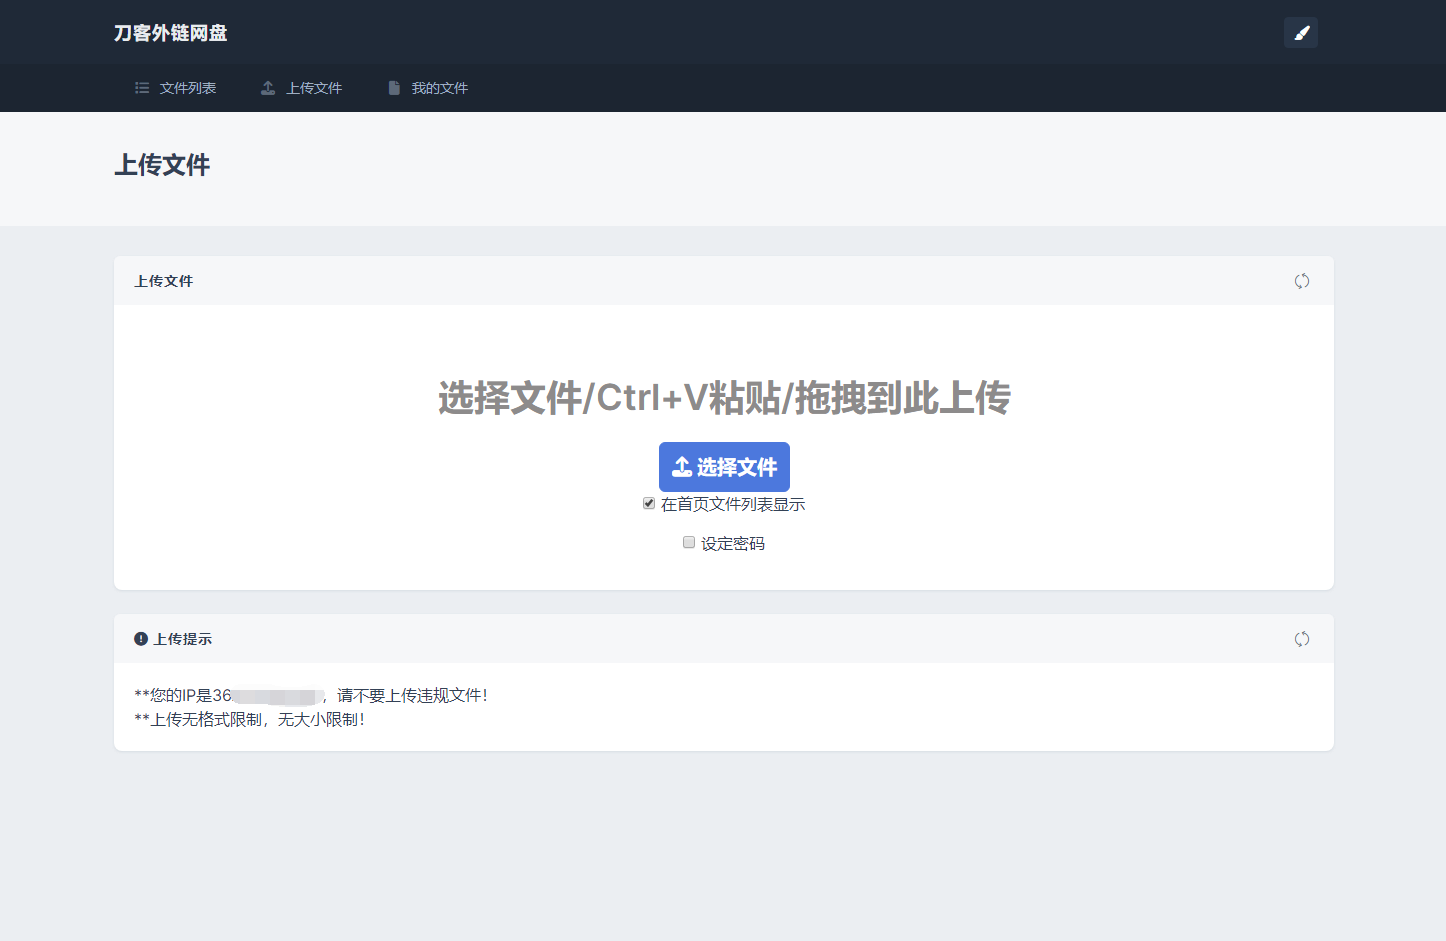Click the theme brush icon in top bar
1446x941 pixels.
click(x=1300, y=32)
